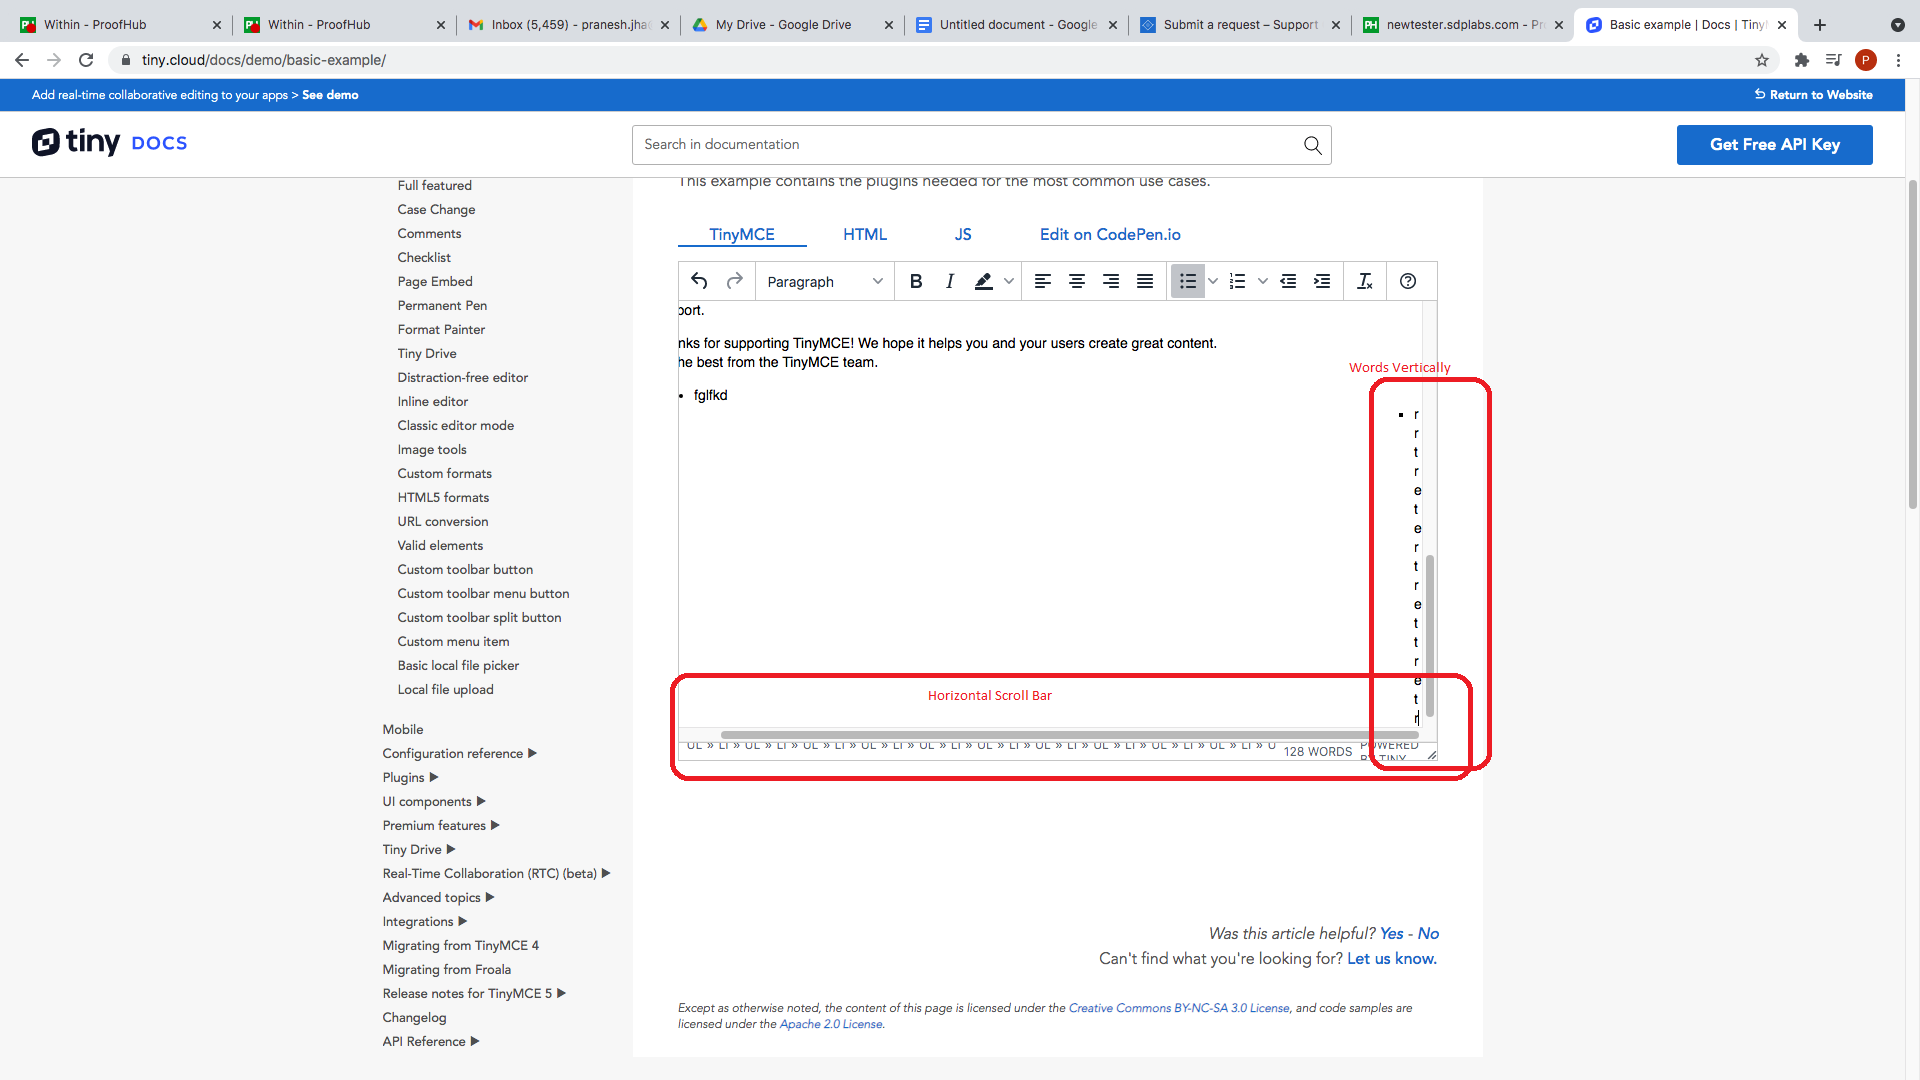Follow the Return to Website link

tap(1813, 94)
